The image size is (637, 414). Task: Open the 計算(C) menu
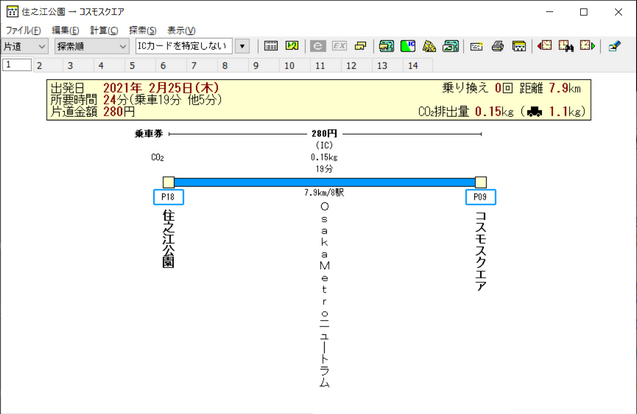[x=104, y=30]
